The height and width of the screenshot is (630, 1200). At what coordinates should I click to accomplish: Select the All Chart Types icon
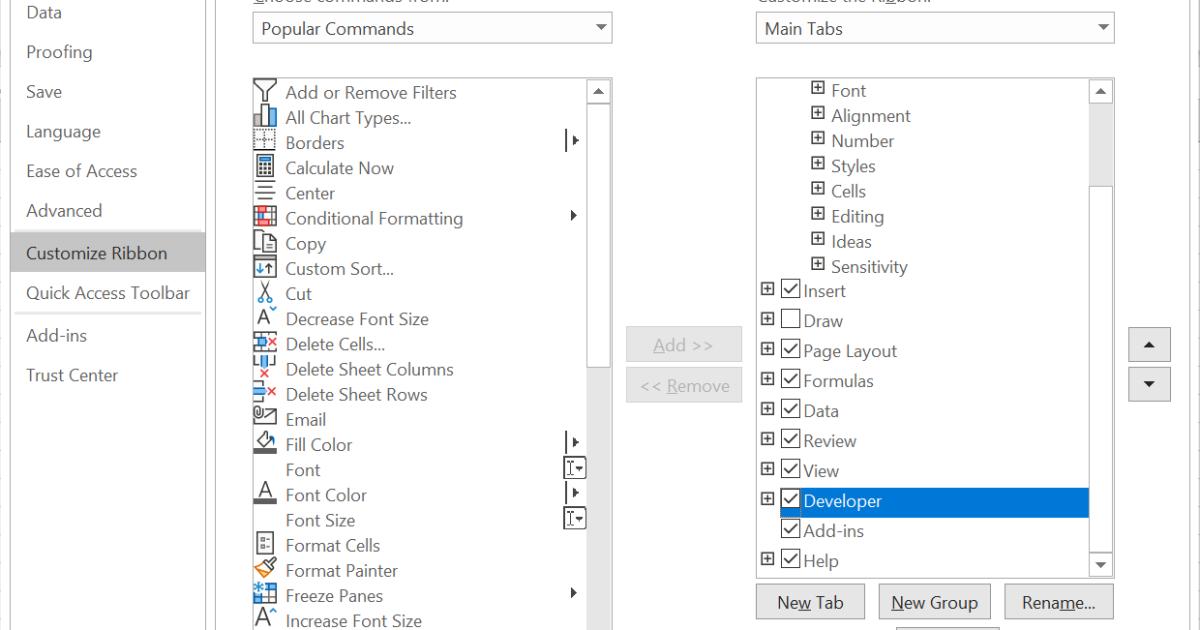click(265, 117)
